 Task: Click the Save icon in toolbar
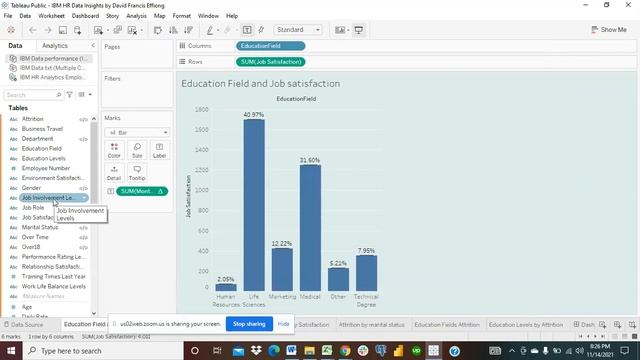pyautogui.click(x=62, y=30)
